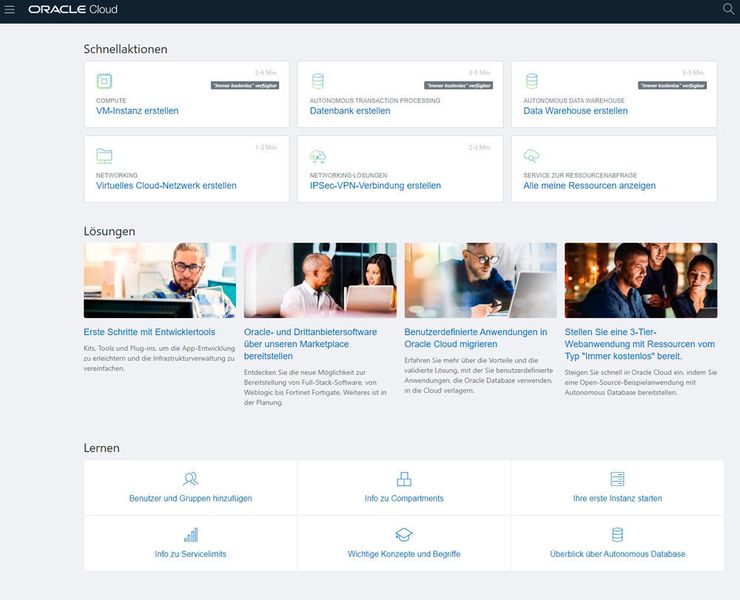
Task: Open Ihre erste Instanz starten link
Action: [617, 499]
